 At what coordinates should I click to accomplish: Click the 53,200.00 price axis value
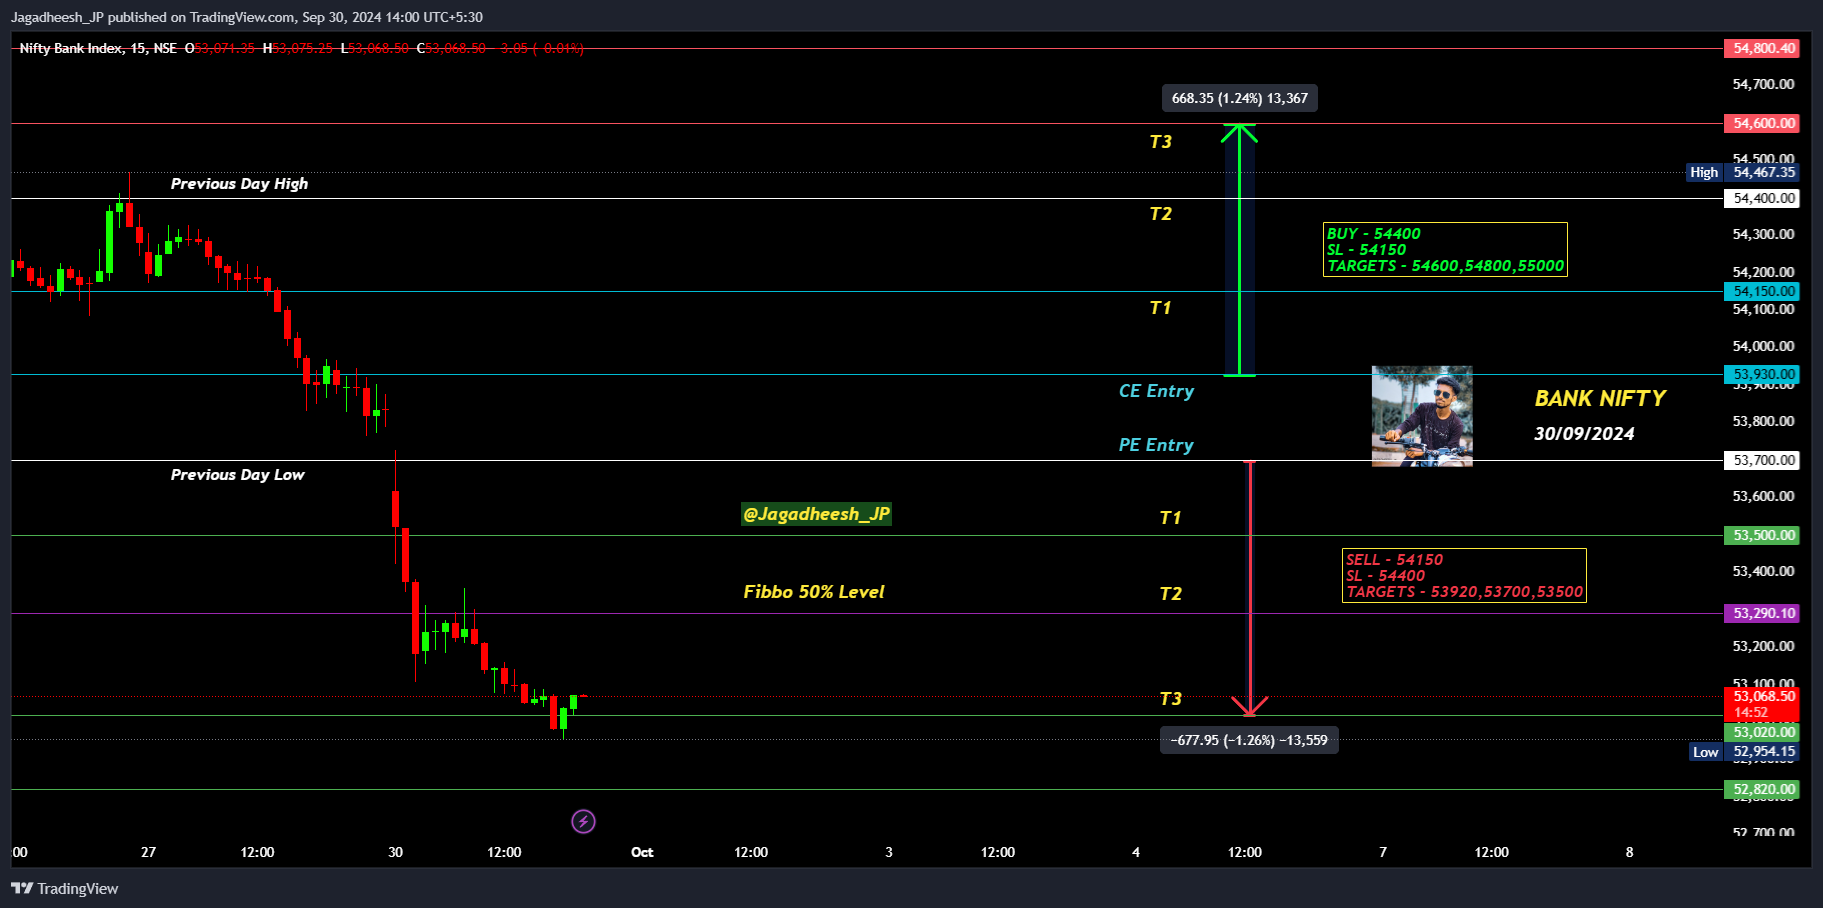pos(1763,646)
